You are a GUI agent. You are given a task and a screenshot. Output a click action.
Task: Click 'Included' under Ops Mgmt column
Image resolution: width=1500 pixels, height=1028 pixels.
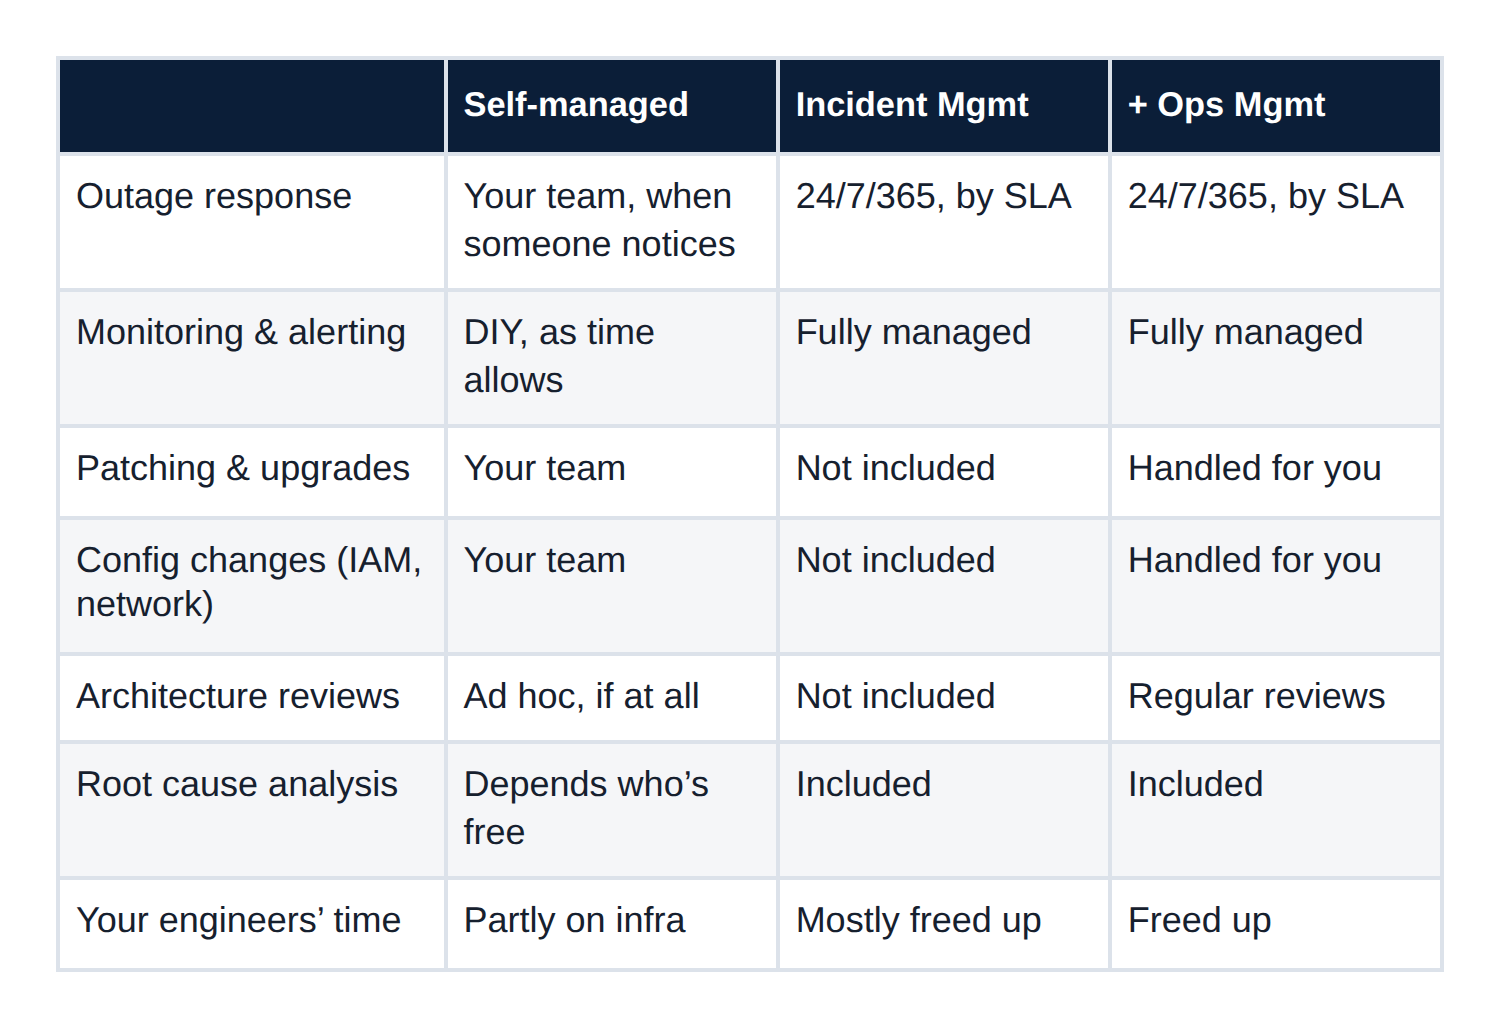tap(1275, 810)
